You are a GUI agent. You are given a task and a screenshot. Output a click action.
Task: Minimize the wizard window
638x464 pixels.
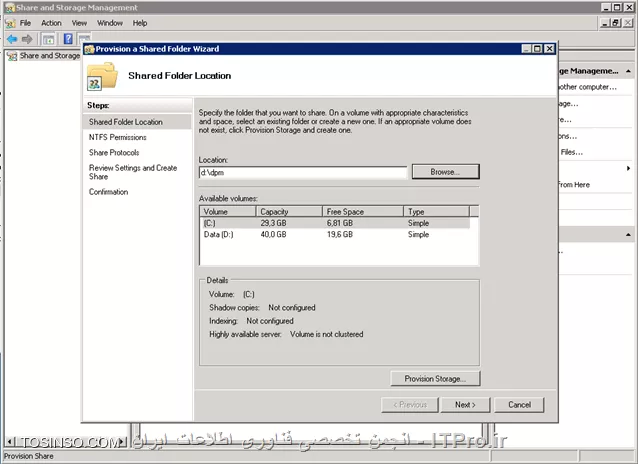pos(527,49)
